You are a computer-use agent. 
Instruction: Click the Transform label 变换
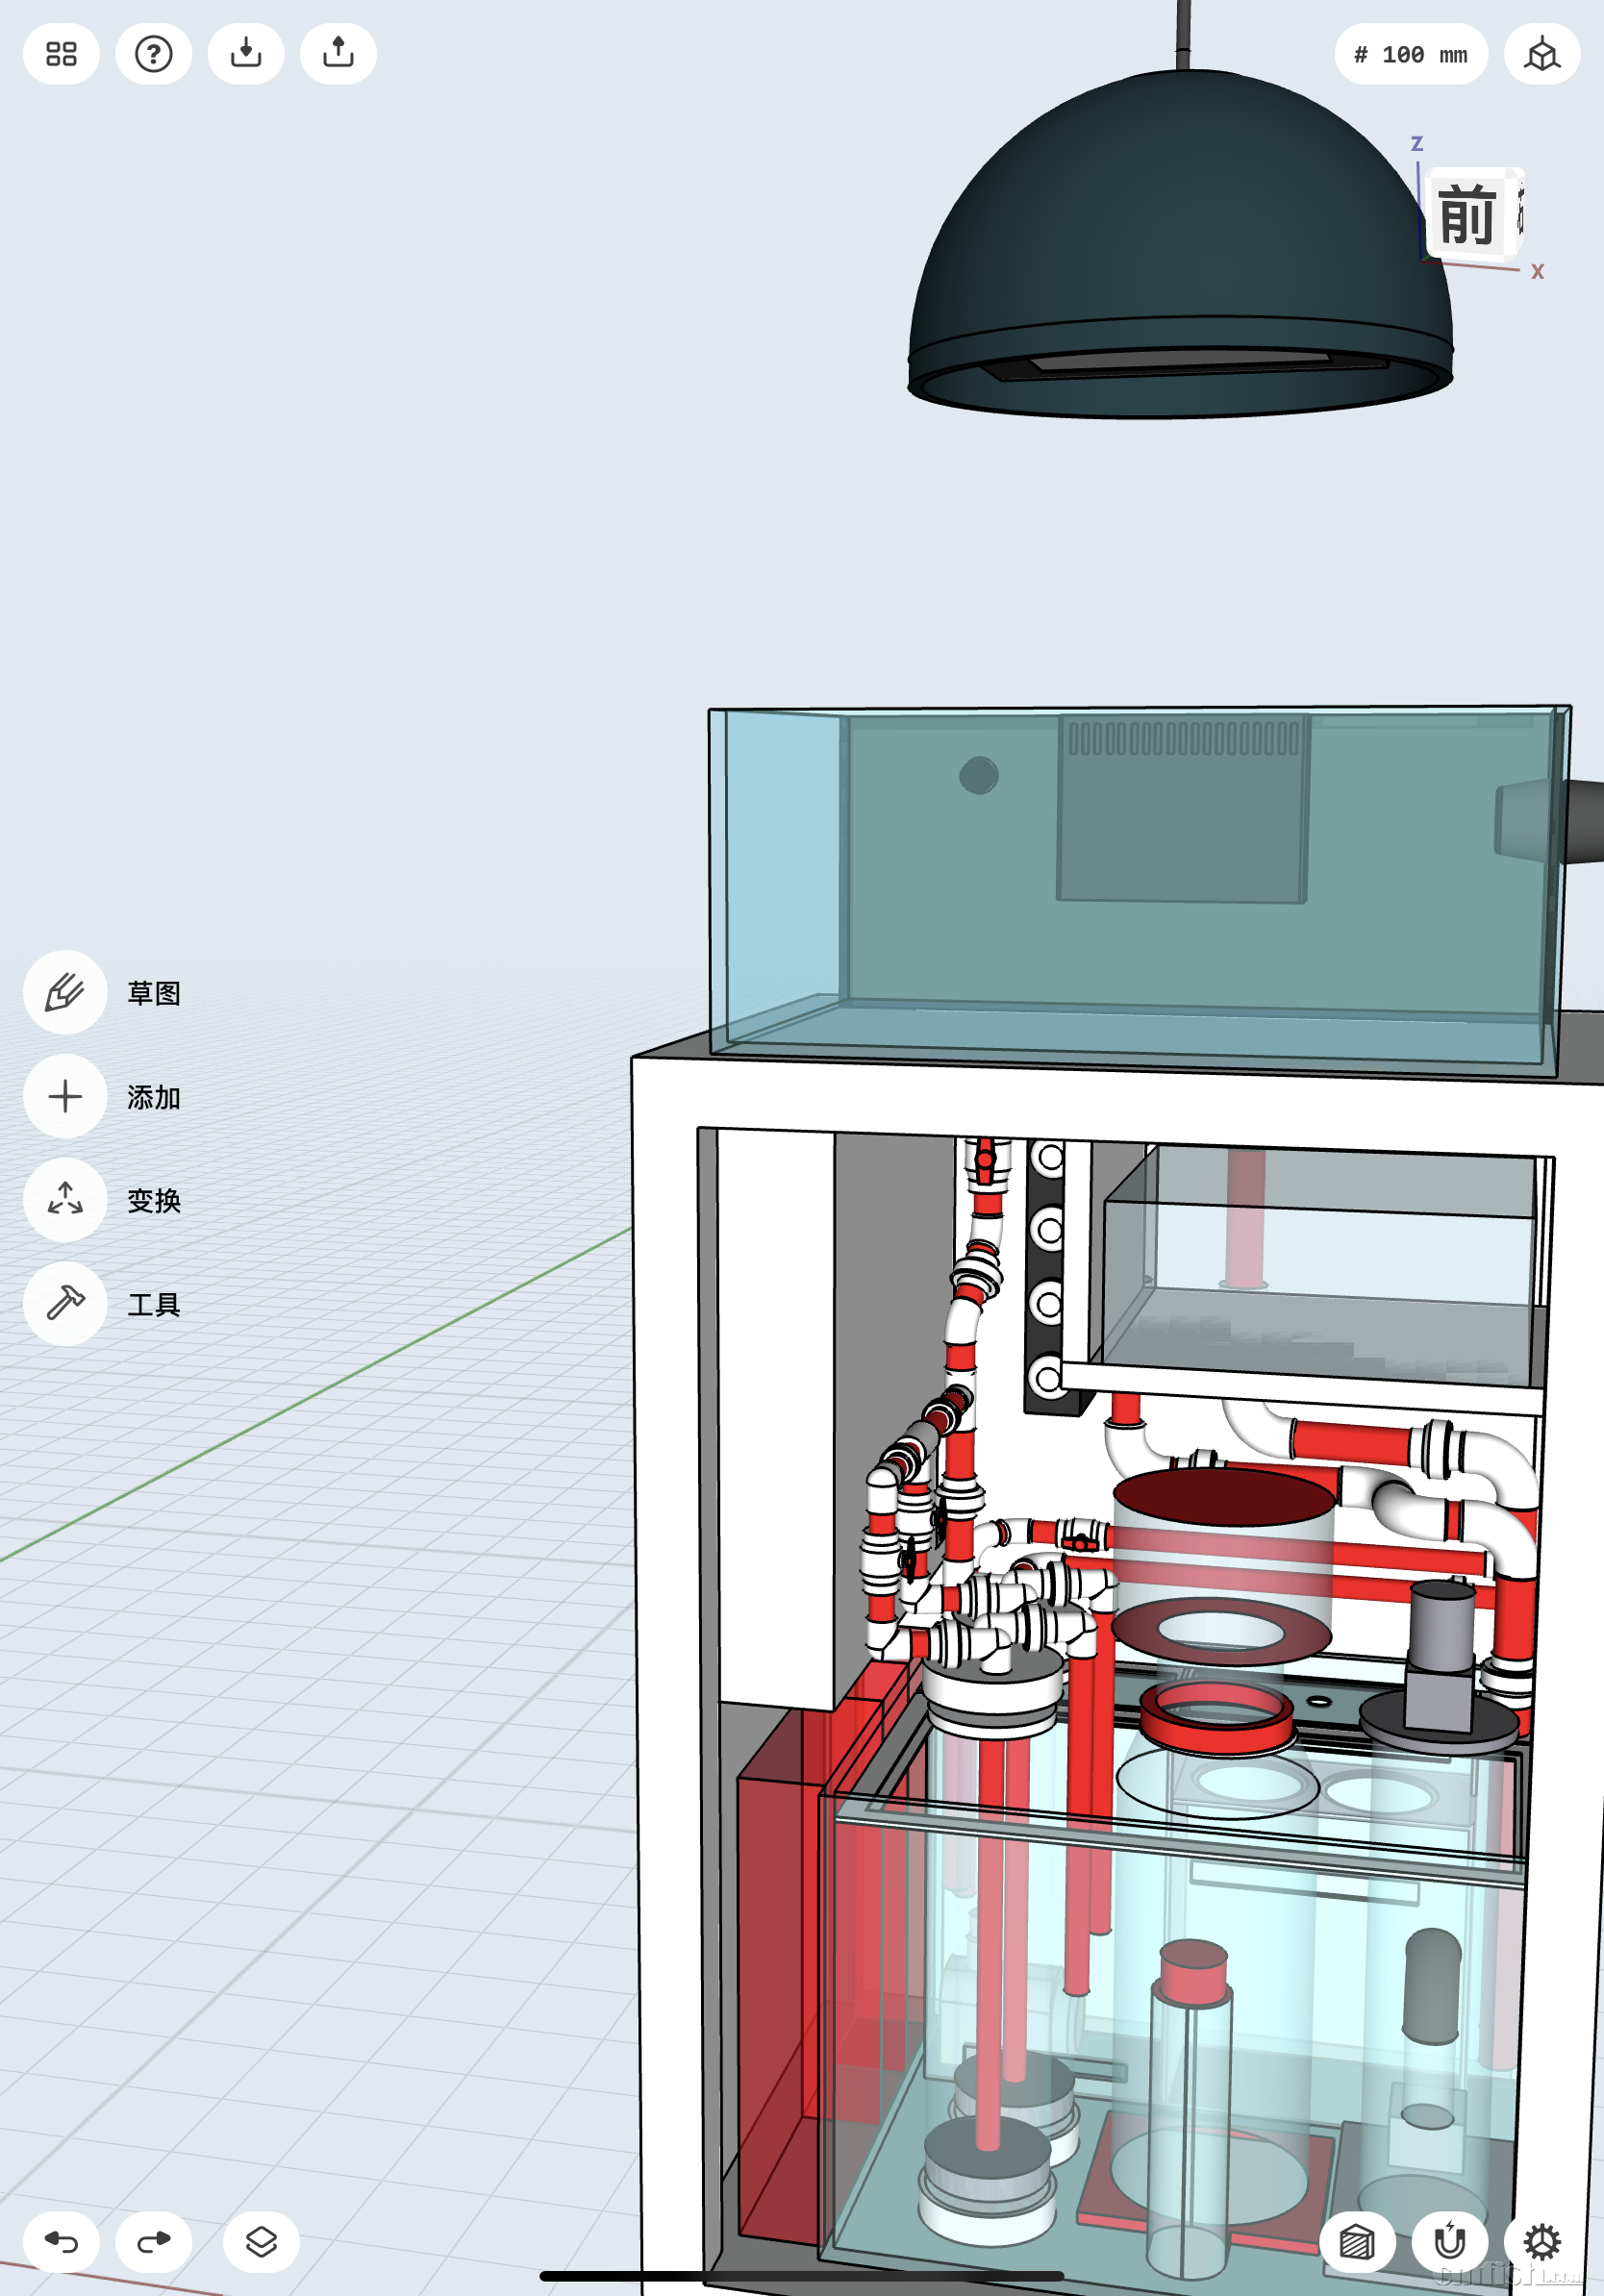pos(154,1200)
